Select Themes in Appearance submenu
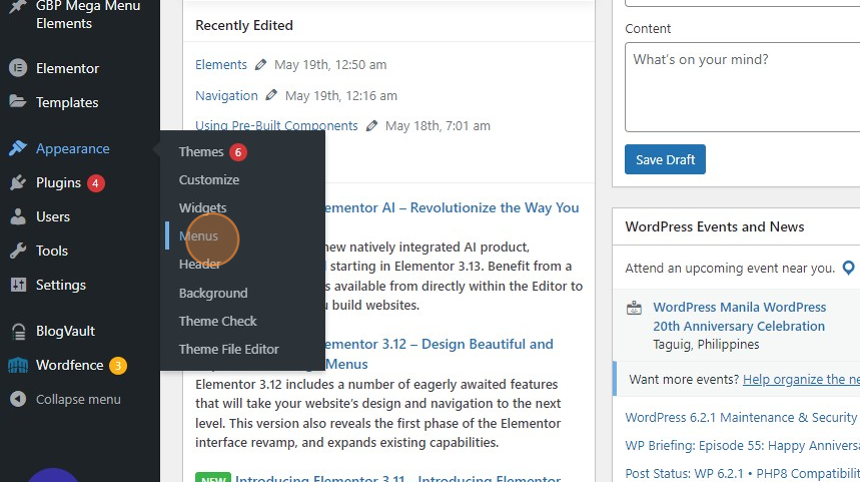This screenshot has width=860, height=482. (x=201, y=151)
